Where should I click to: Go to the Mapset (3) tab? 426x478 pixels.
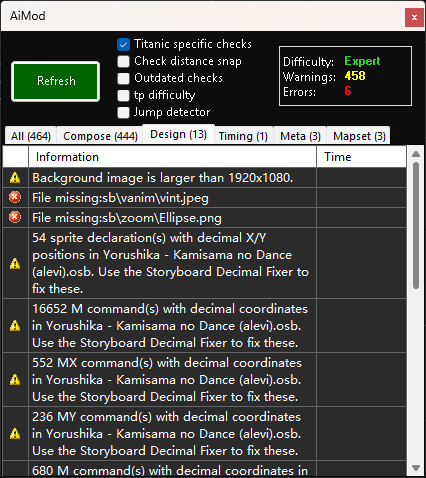point(359,136)
